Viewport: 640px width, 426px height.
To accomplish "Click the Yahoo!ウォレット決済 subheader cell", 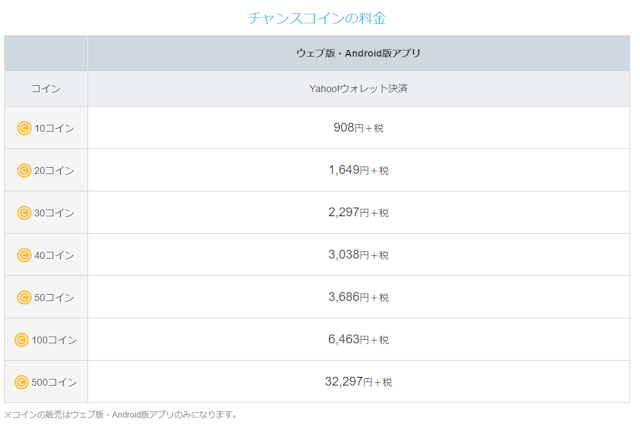I will [x=358, y=88].
